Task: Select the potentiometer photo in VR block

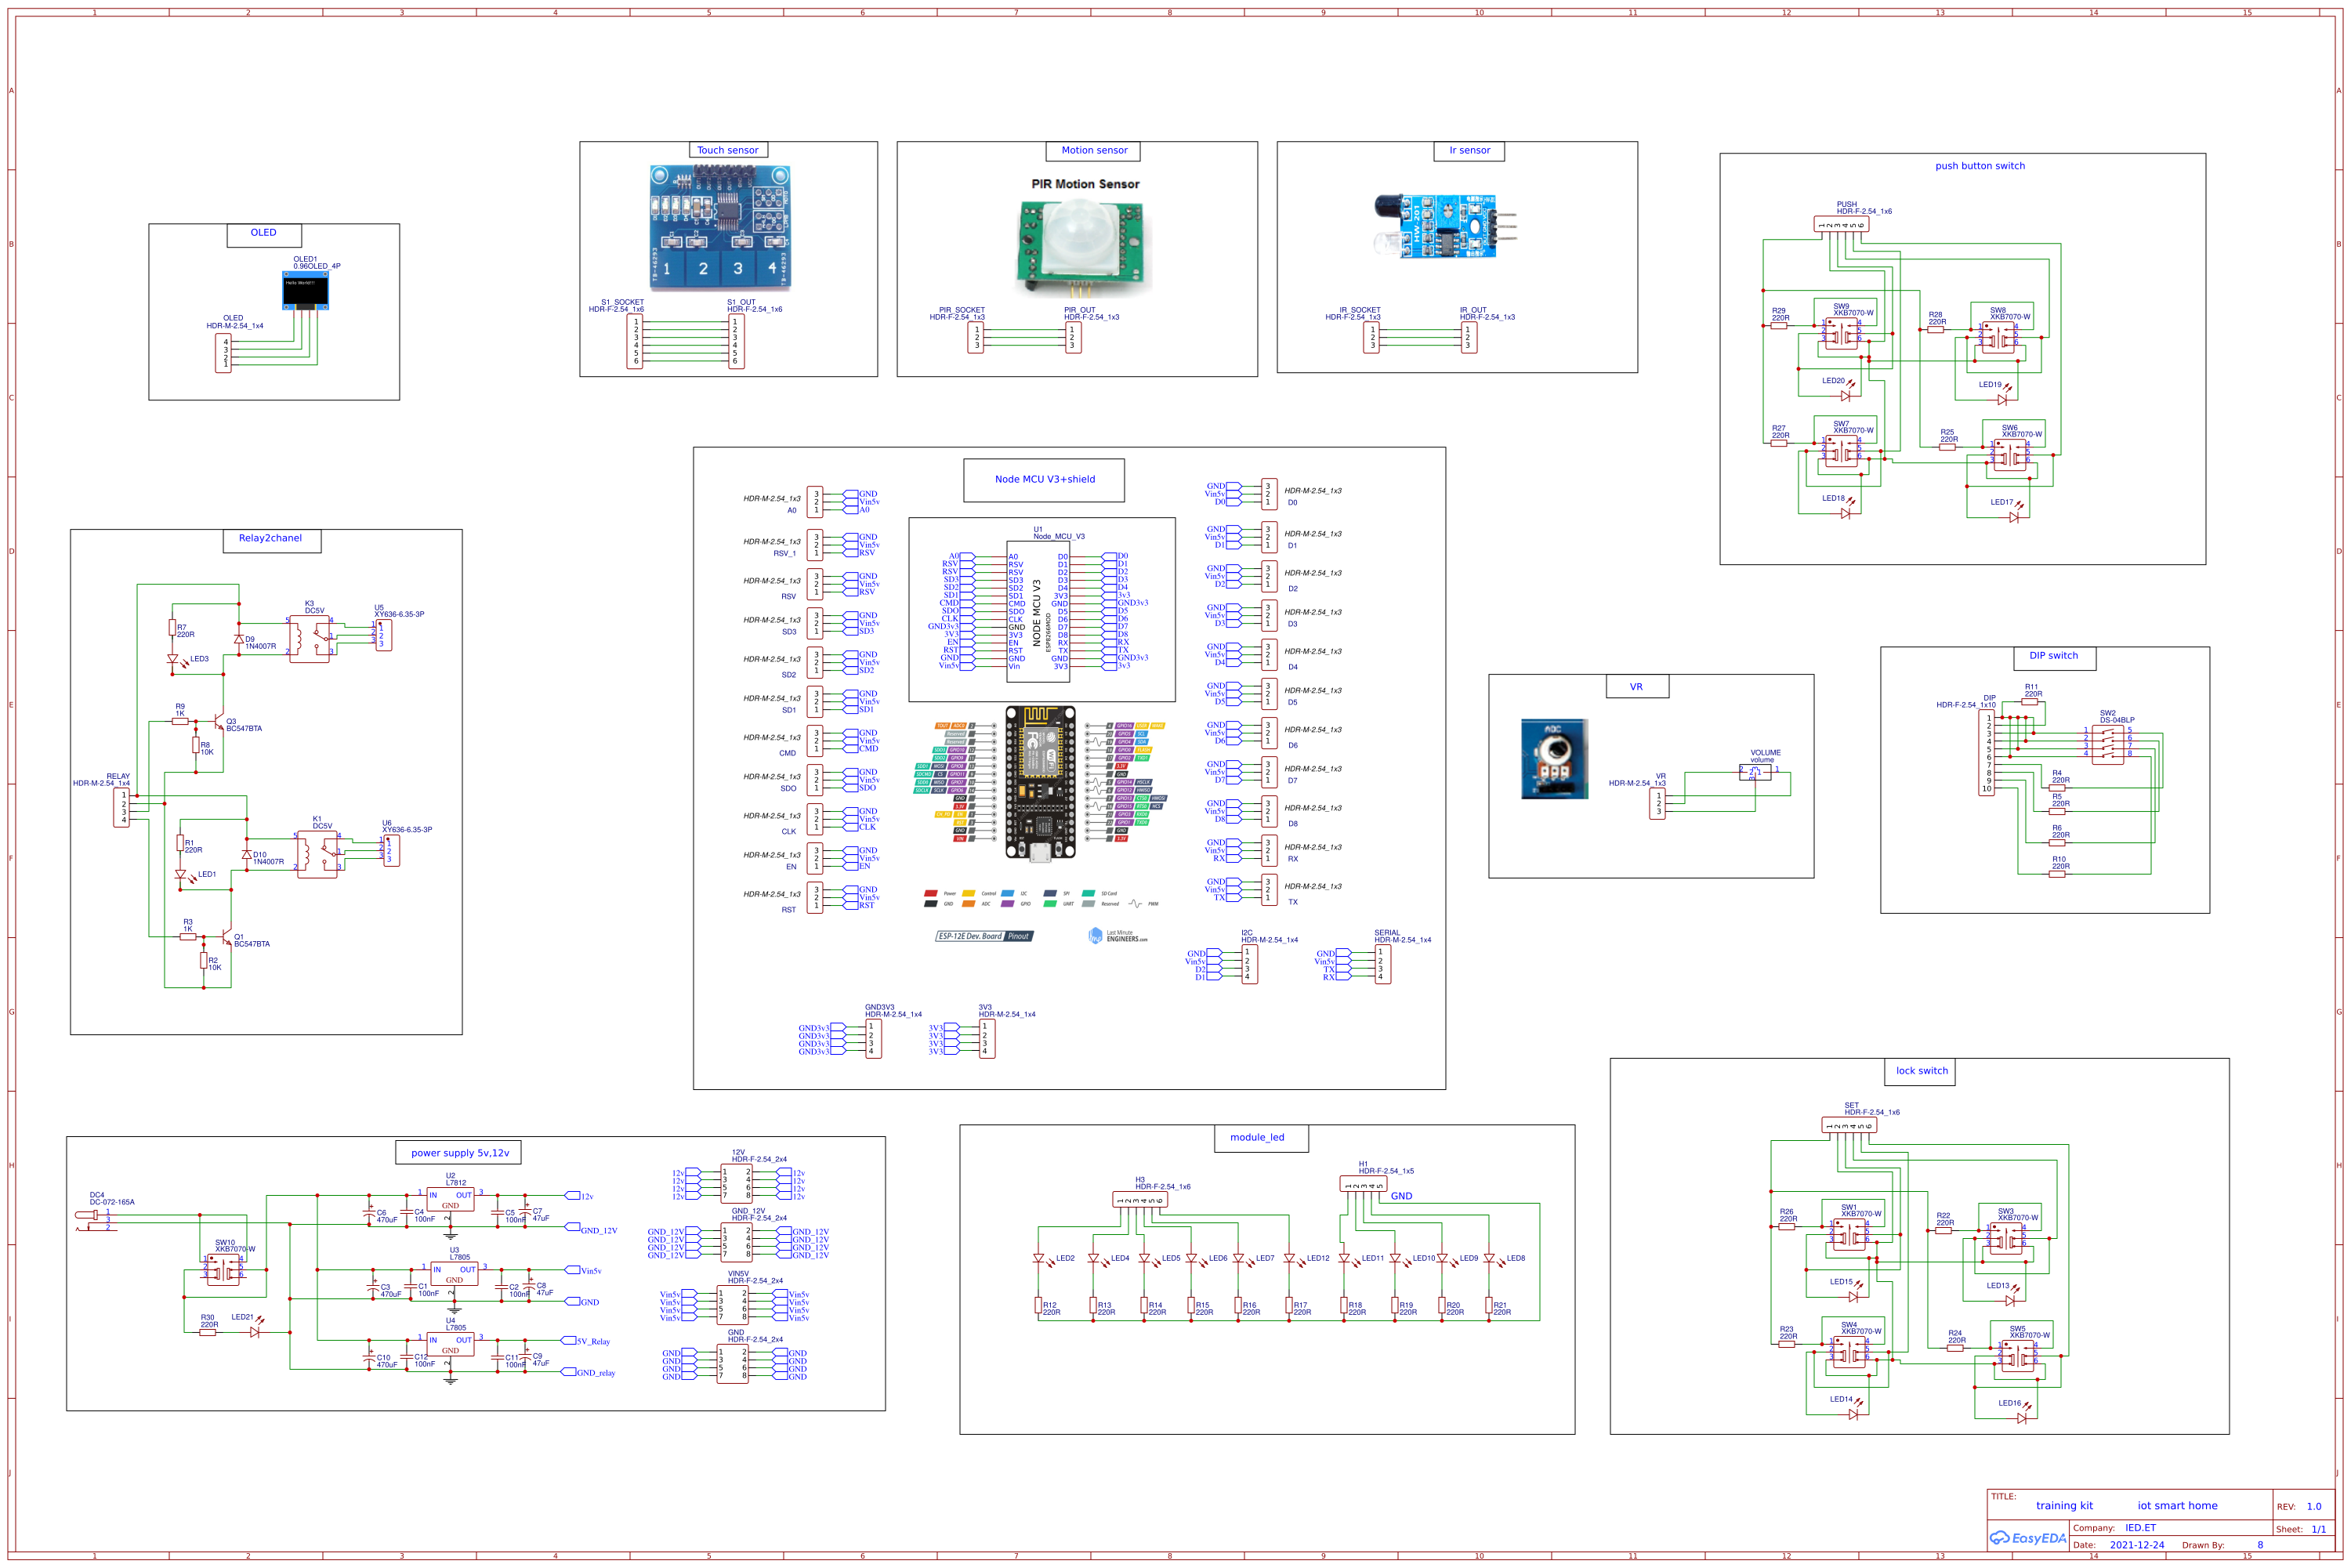Action: [x=1553, y=758]
